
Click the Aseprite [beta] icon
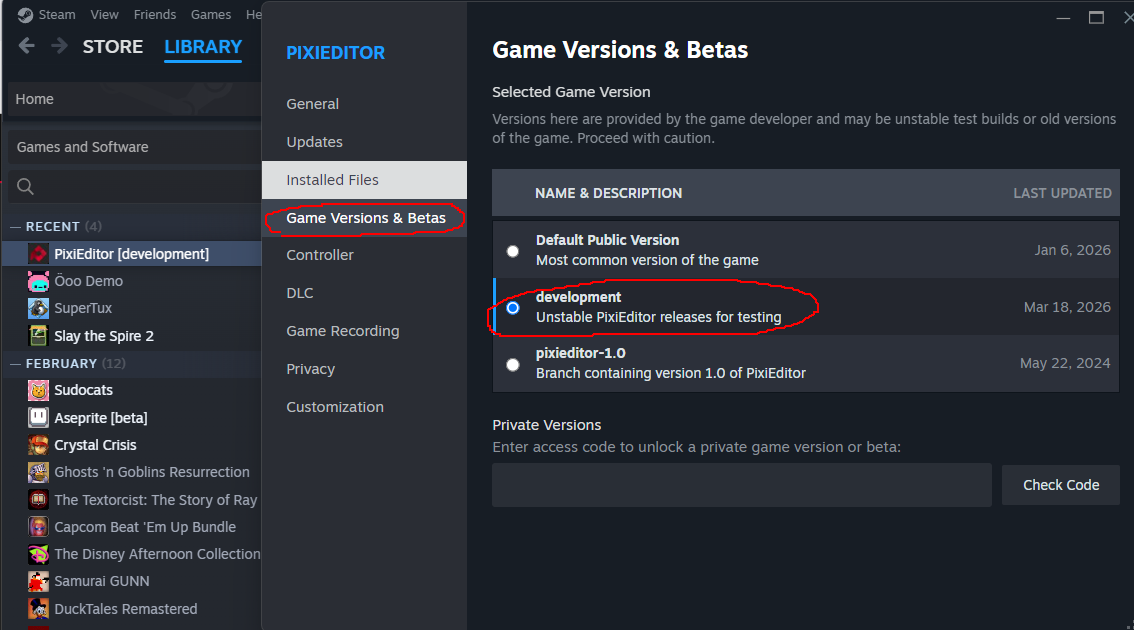[x=38, y=418]
